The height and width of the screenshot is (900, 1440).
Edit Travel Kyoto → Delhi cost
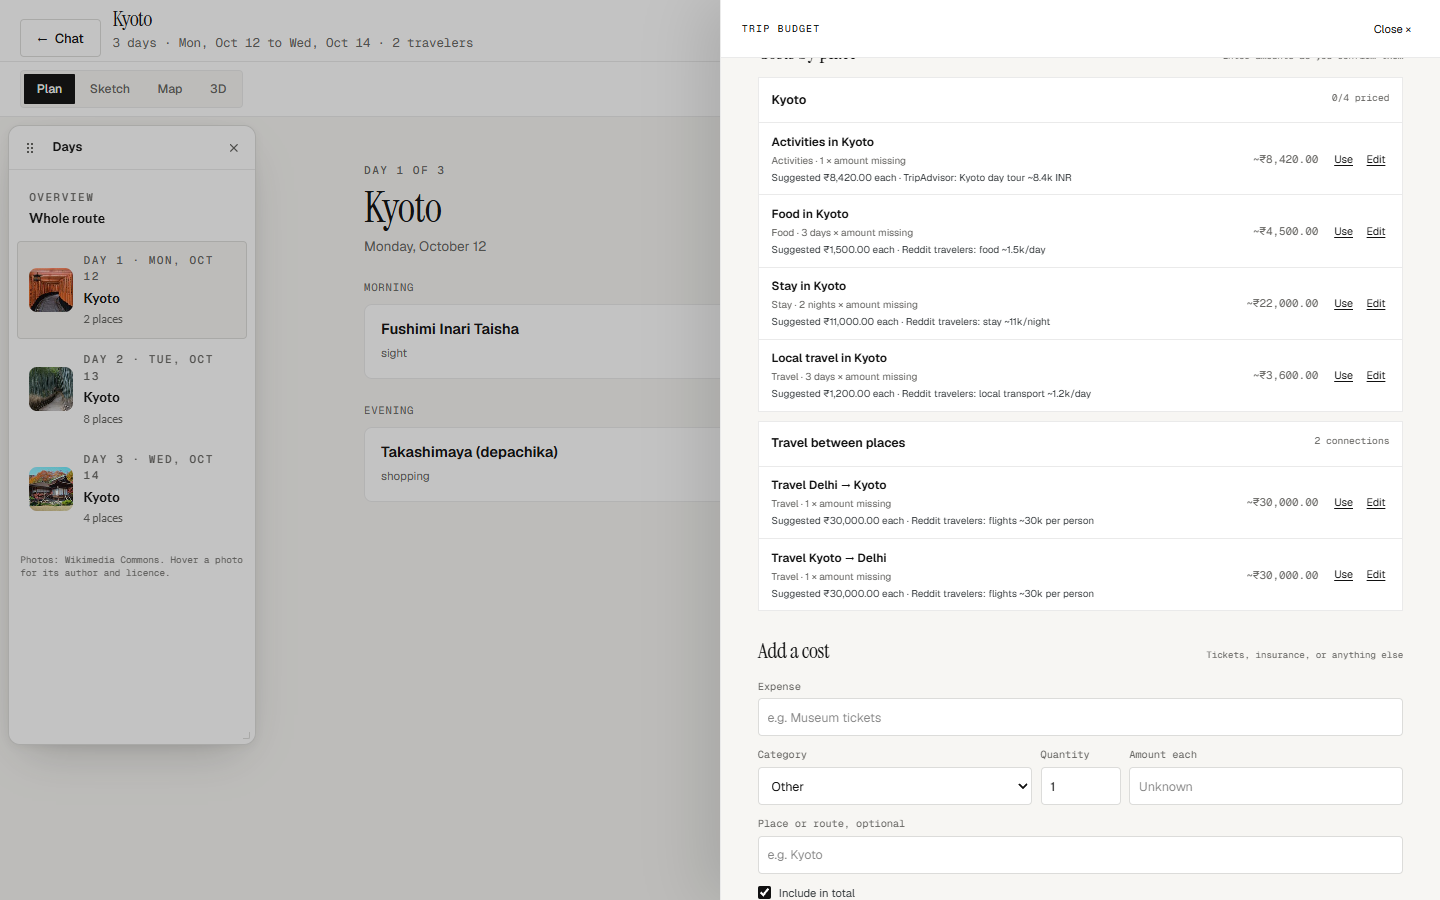pos(1376,575)
